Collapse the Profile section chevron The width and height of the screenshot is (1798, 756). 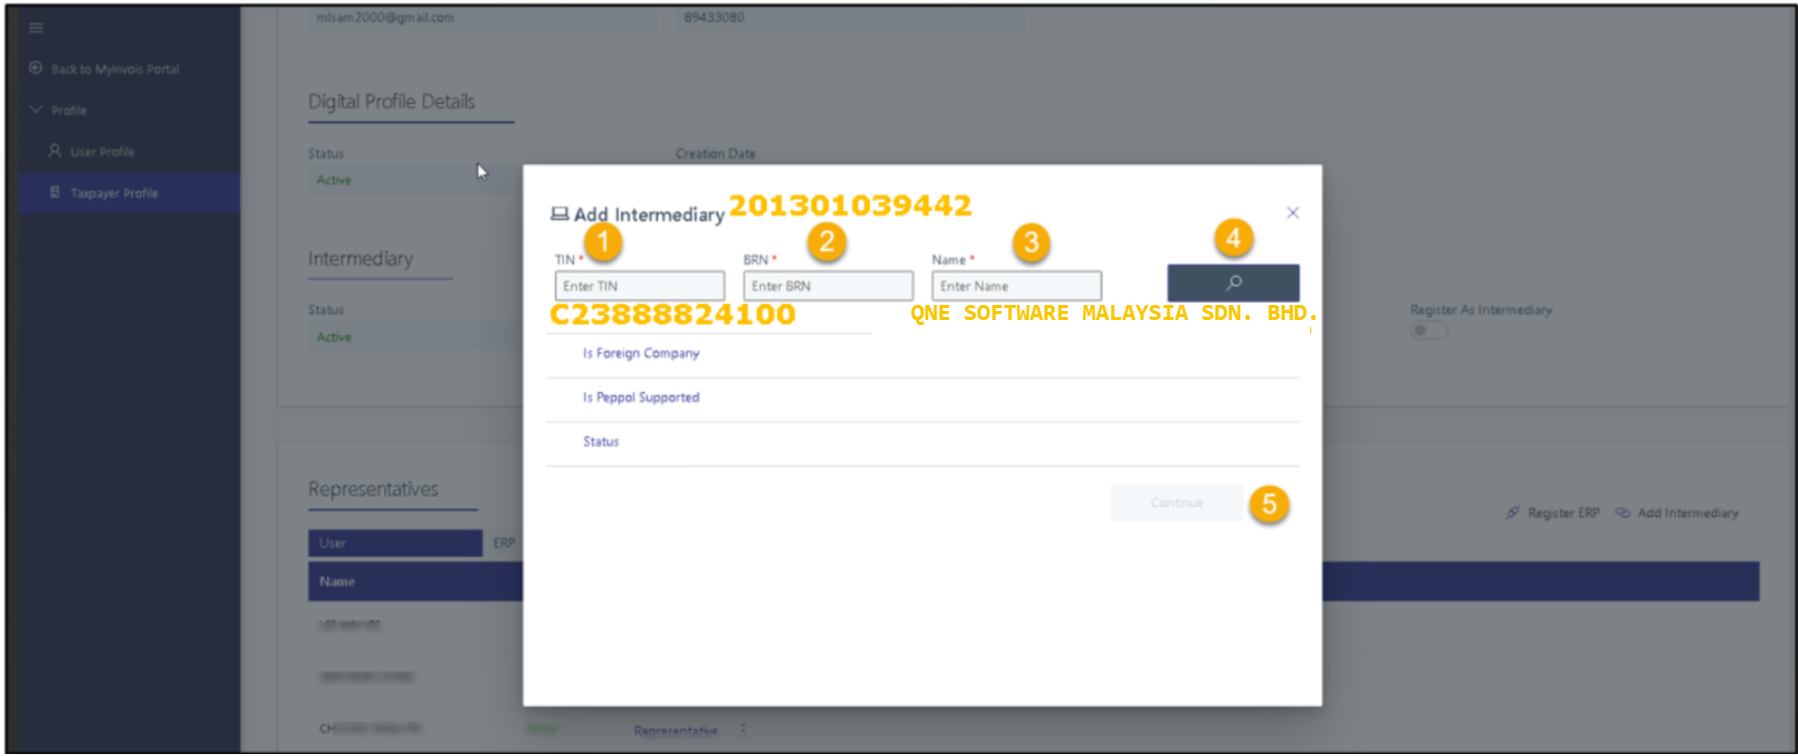[x=36, y=109]
